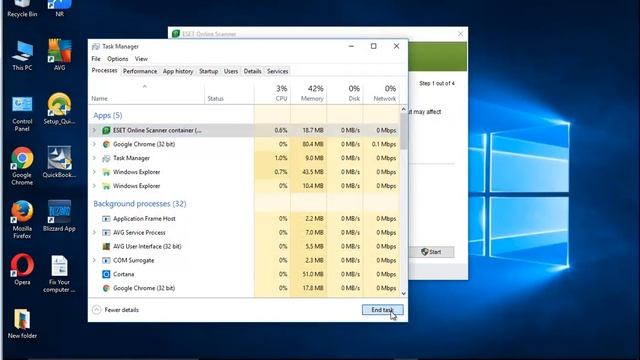Expand the Google Chrome app row

(94, 144)
